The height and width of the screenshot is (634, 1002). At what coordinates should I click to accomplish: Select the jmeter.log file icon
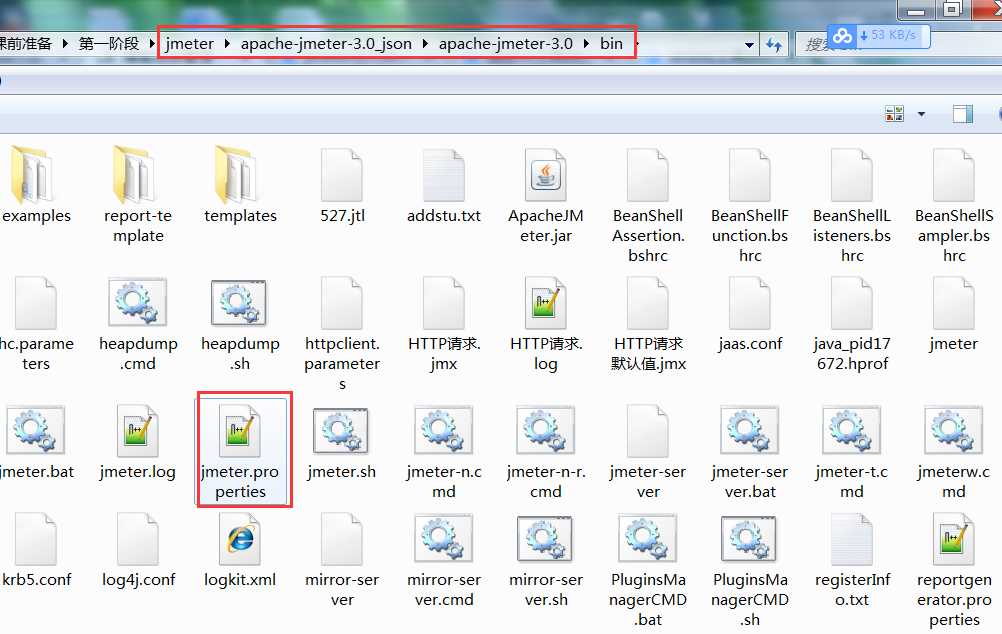tap(137, 431)
